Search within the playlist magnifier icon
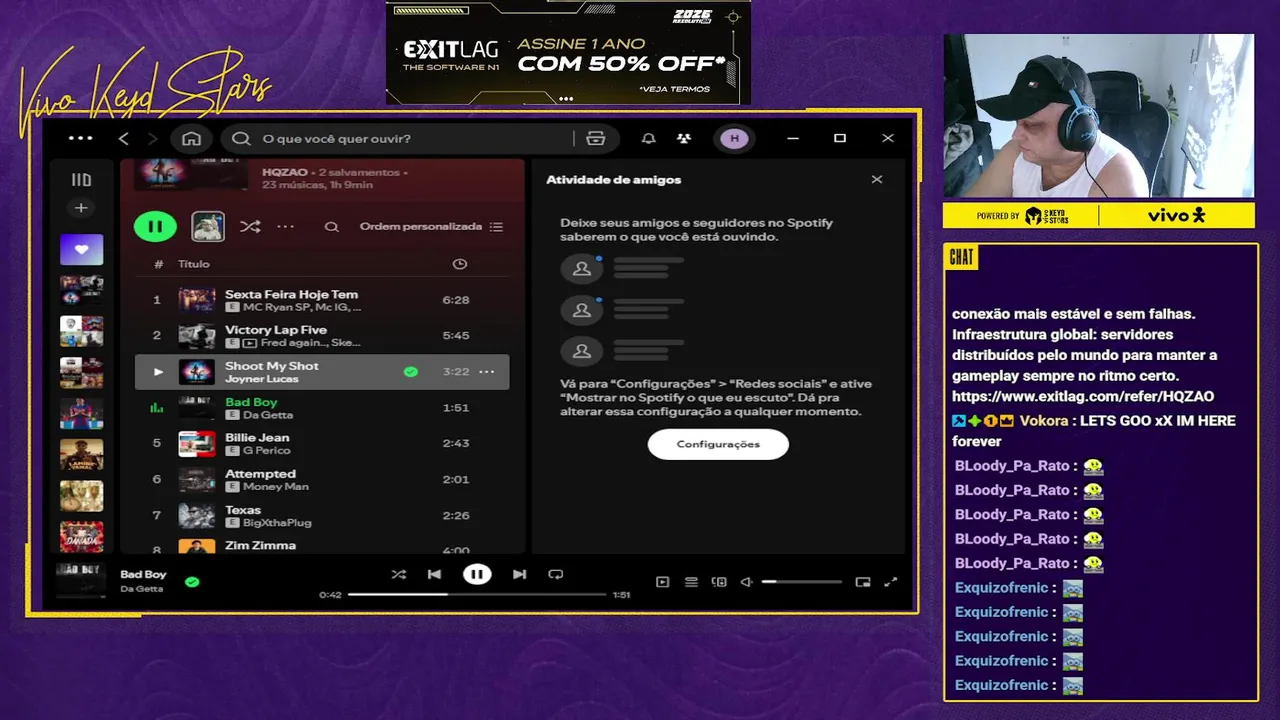Viewport: 1280px width, 720px height. (x=331, y=227)
